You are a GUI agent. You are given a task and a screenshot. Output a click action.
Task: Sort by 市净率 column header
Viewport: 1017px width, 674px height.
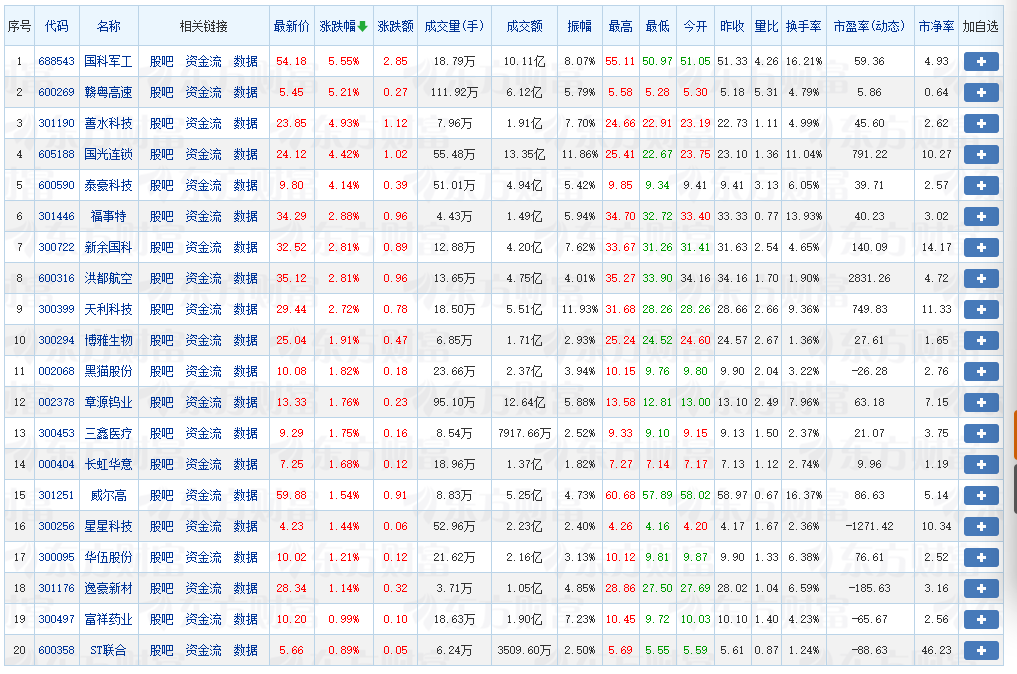coord(936,27)
